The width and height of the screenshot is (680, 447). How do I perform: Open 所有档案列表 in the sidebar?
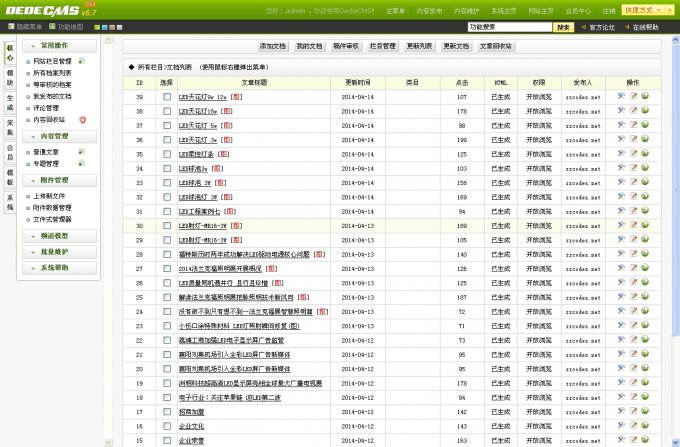coord(52,73)
